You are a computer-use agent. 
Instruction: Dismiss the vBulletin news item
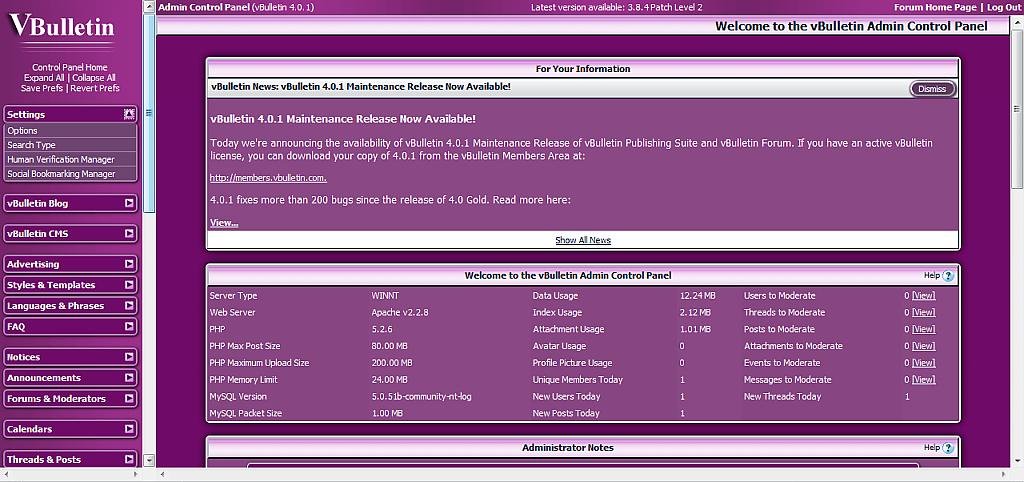932,89
